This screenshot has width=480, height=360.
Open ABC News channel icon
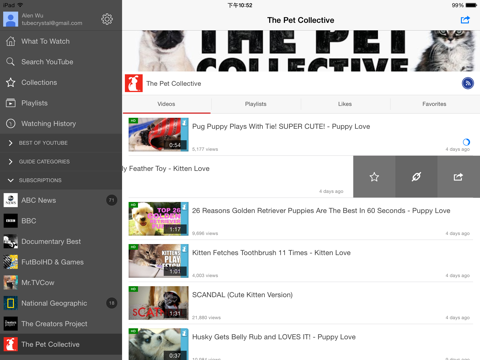click(11, 200)
